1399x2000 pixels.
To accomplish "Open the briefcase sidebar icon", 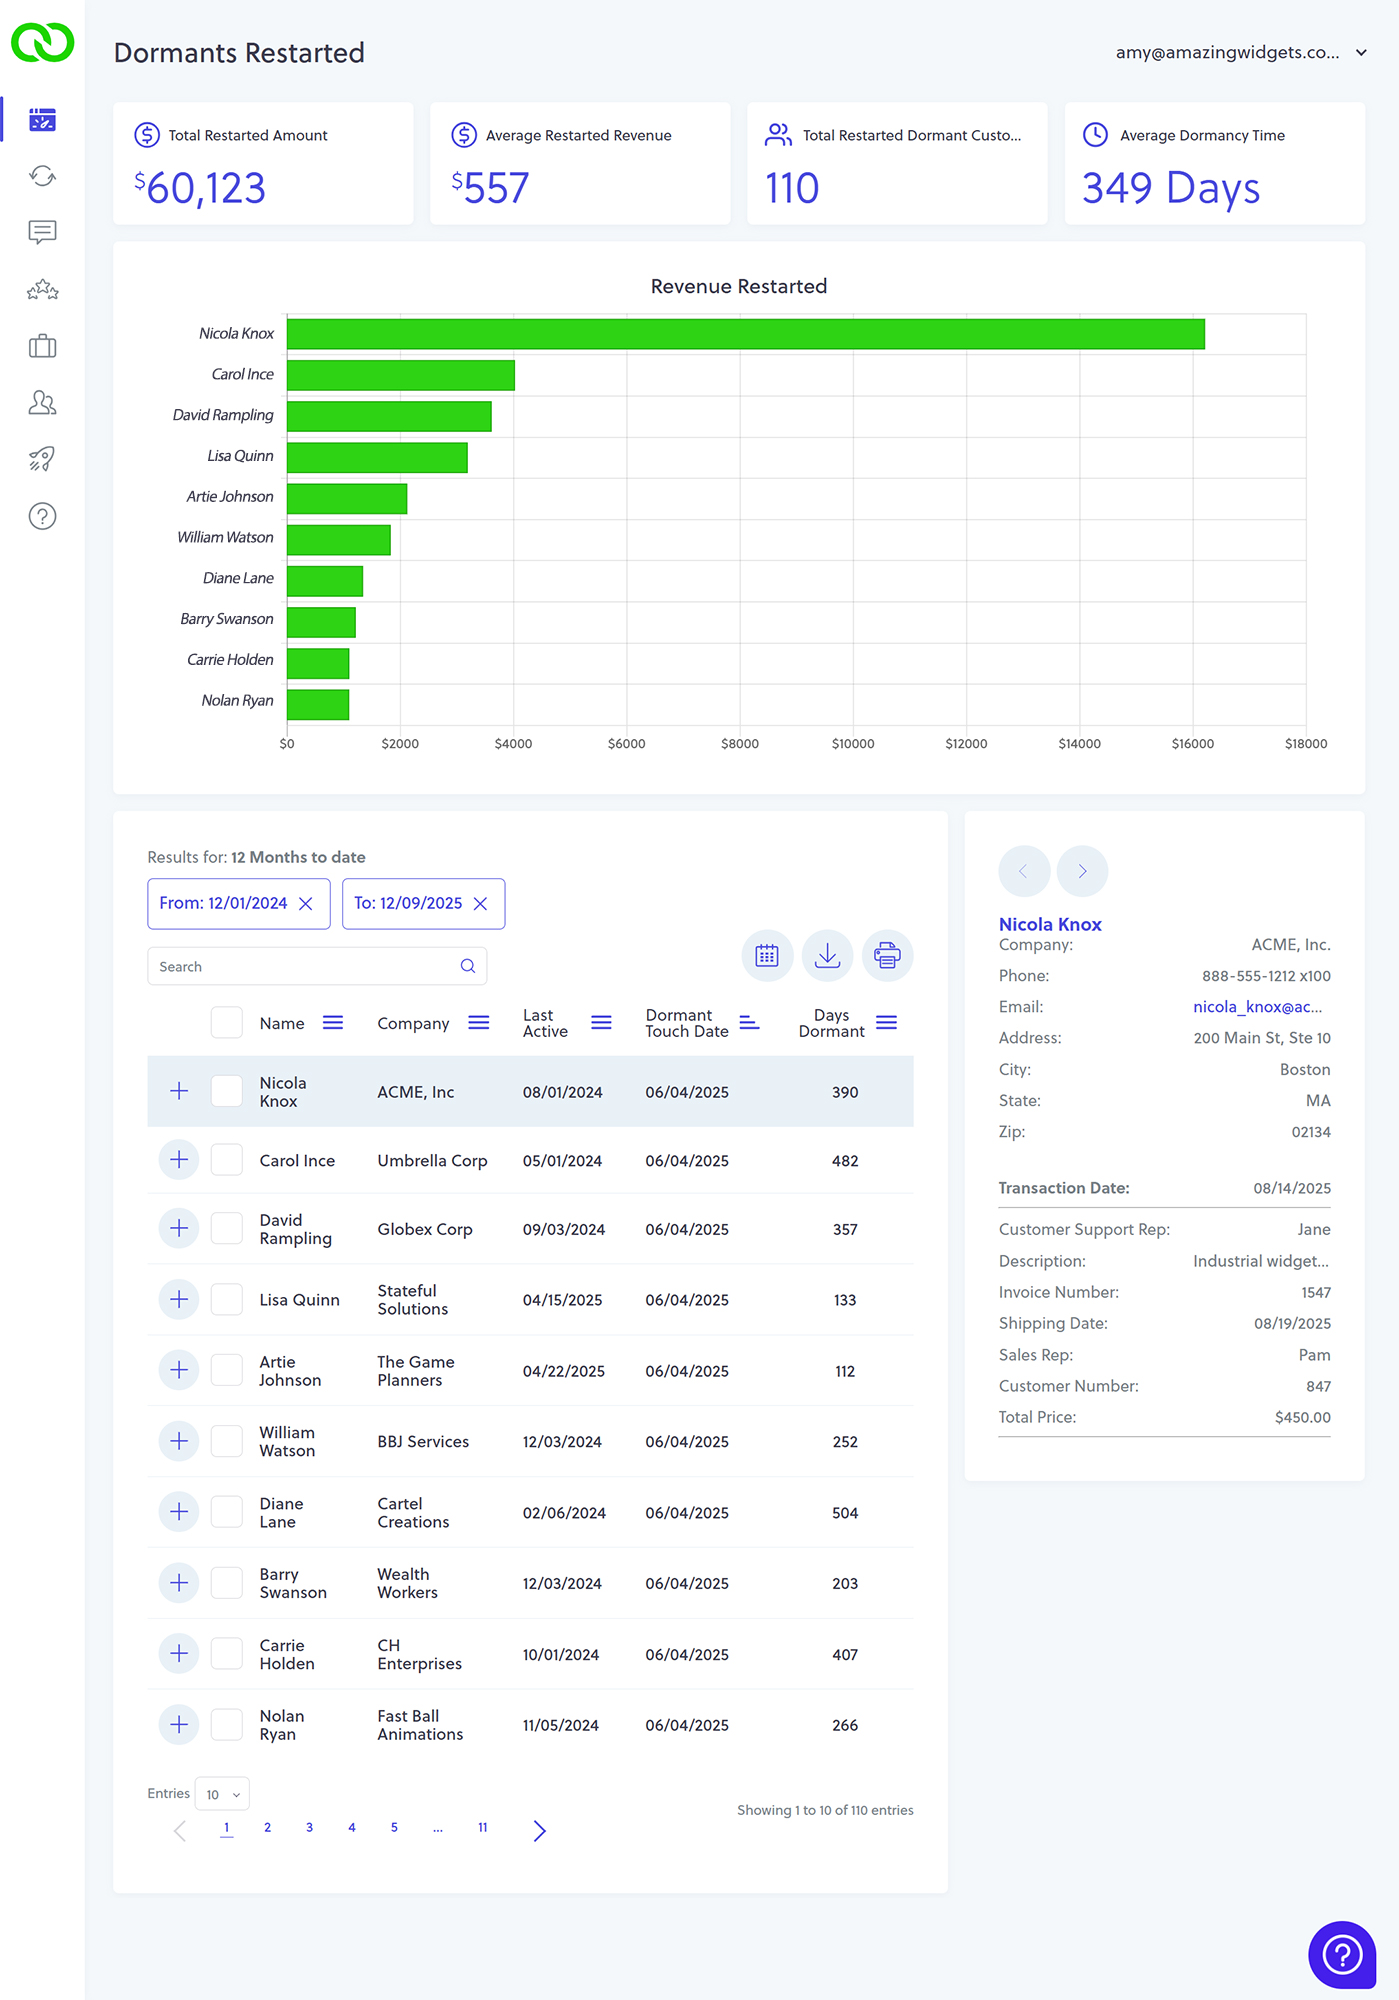I will [x=42, y=346].
